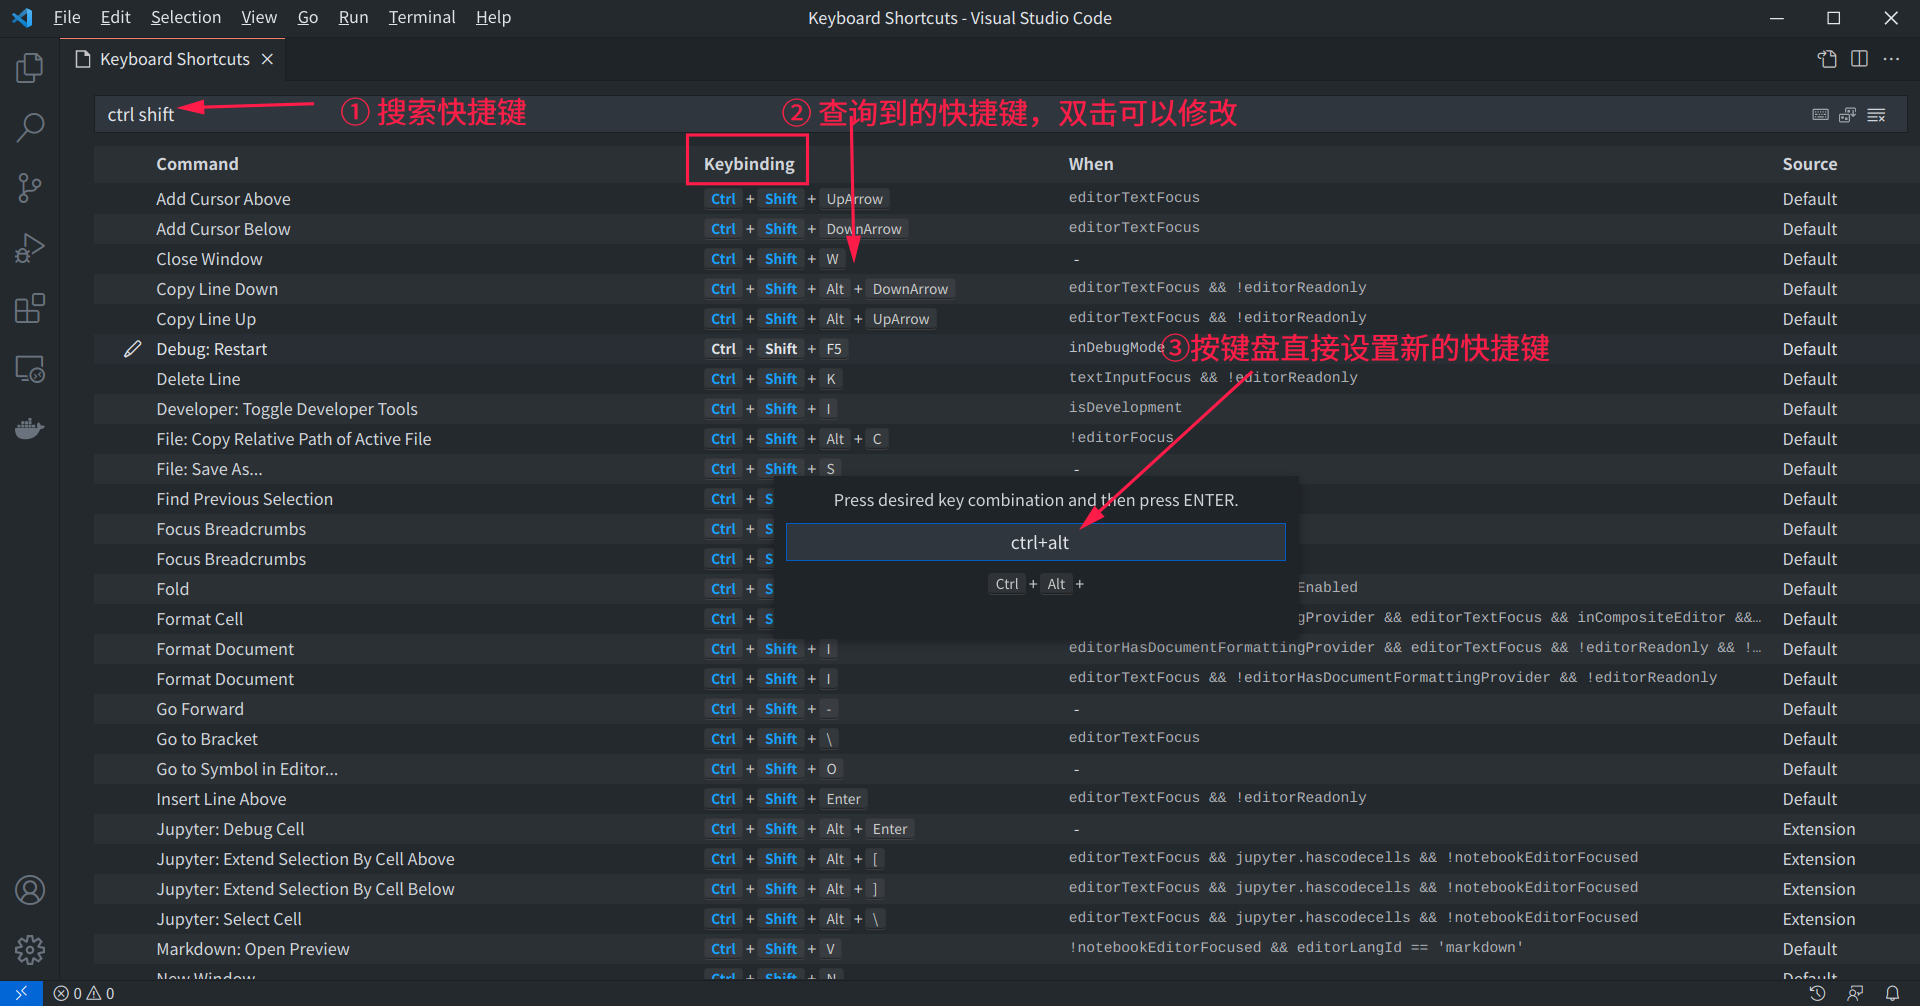Open the Extensions view
Image resolution: width=1920 pixels, height=1006 pixels.
tap(30, 308)
